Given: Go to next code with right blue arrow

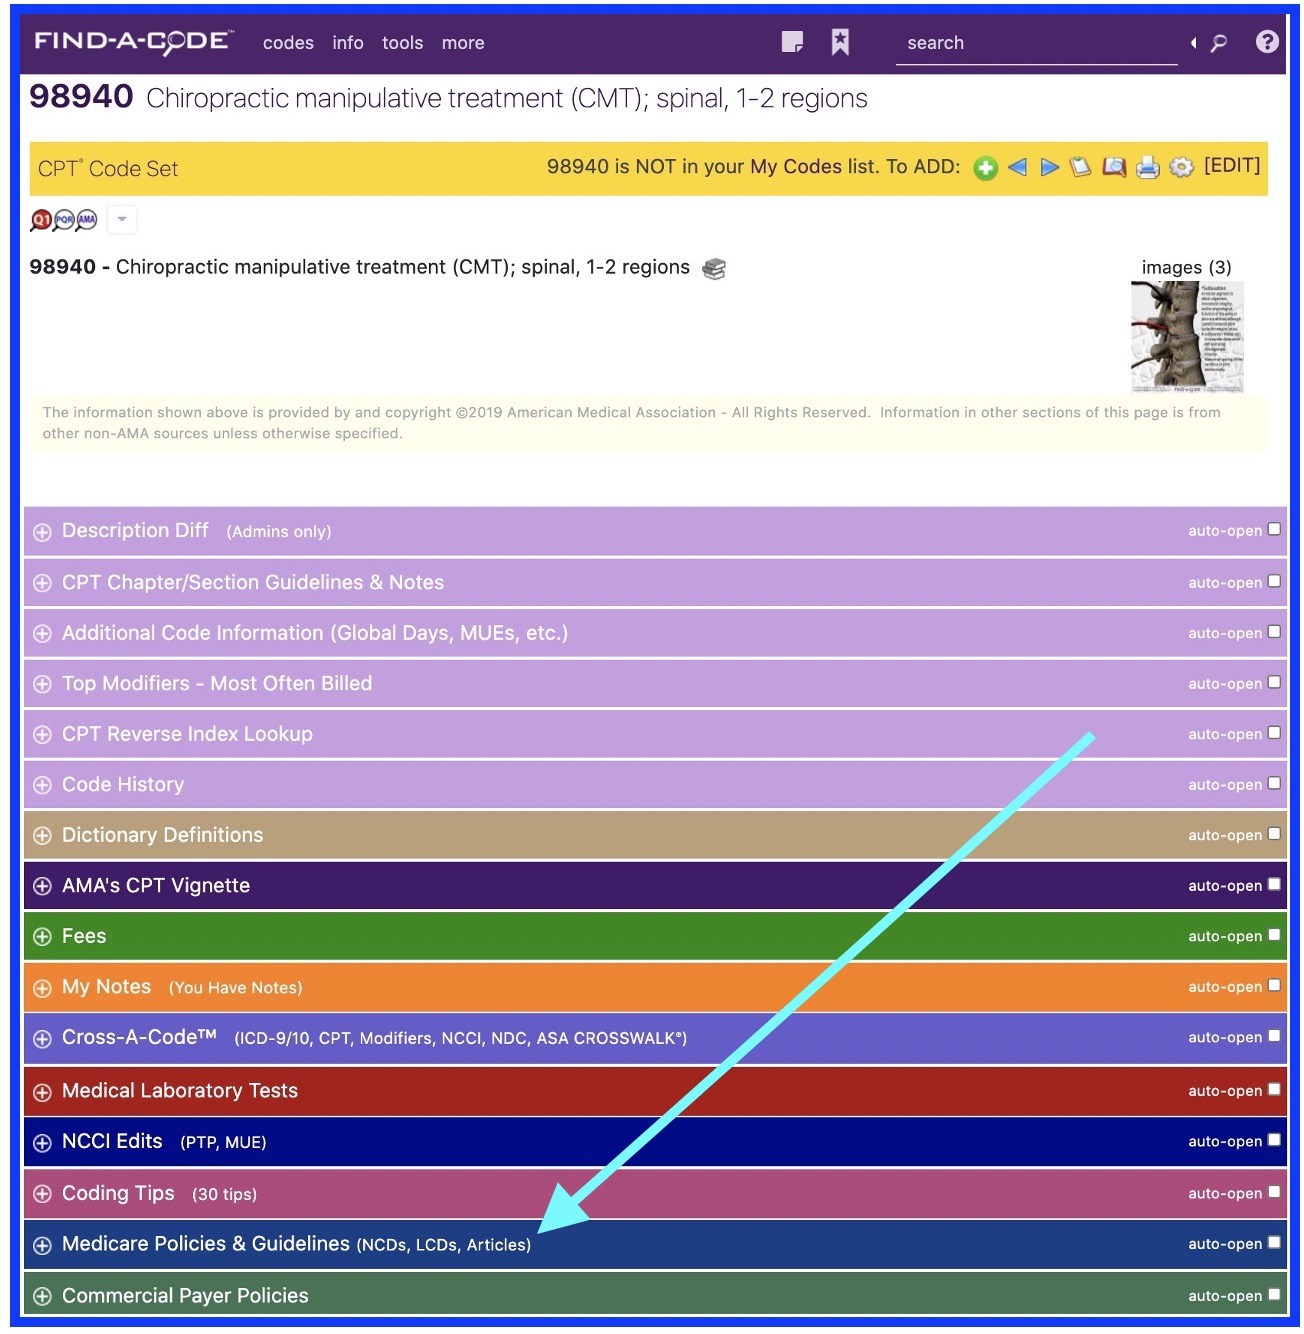Looking at the screenshot, I should 1049,167.
